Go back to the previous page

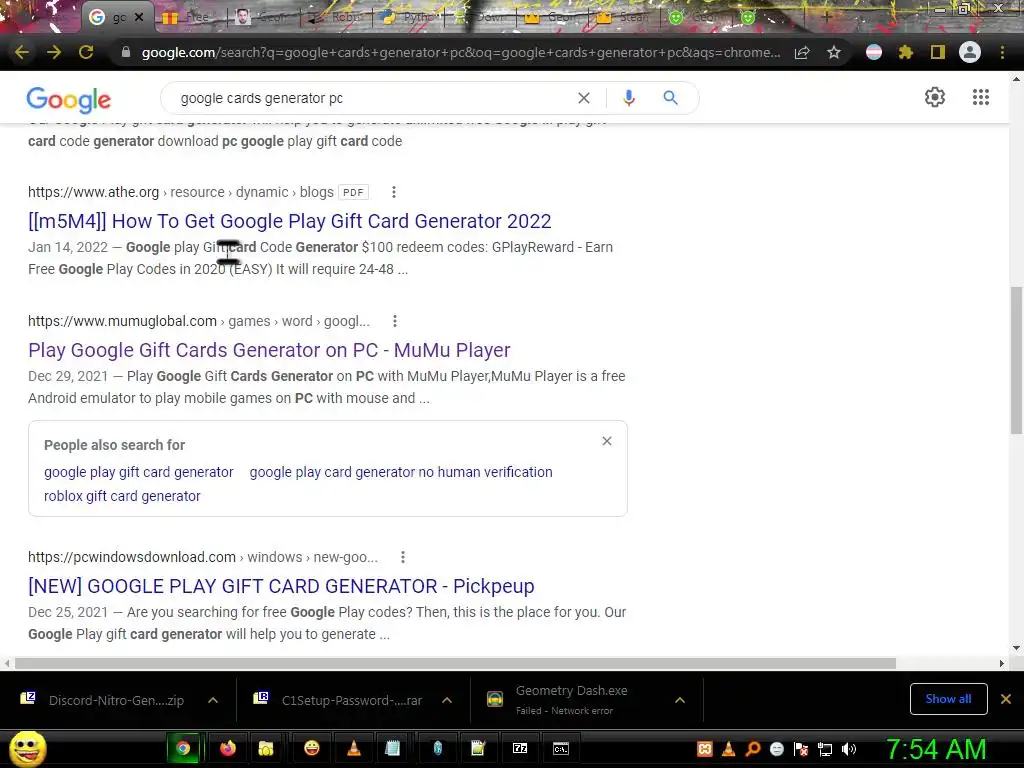pyautogui.click(x=22, y=52)
